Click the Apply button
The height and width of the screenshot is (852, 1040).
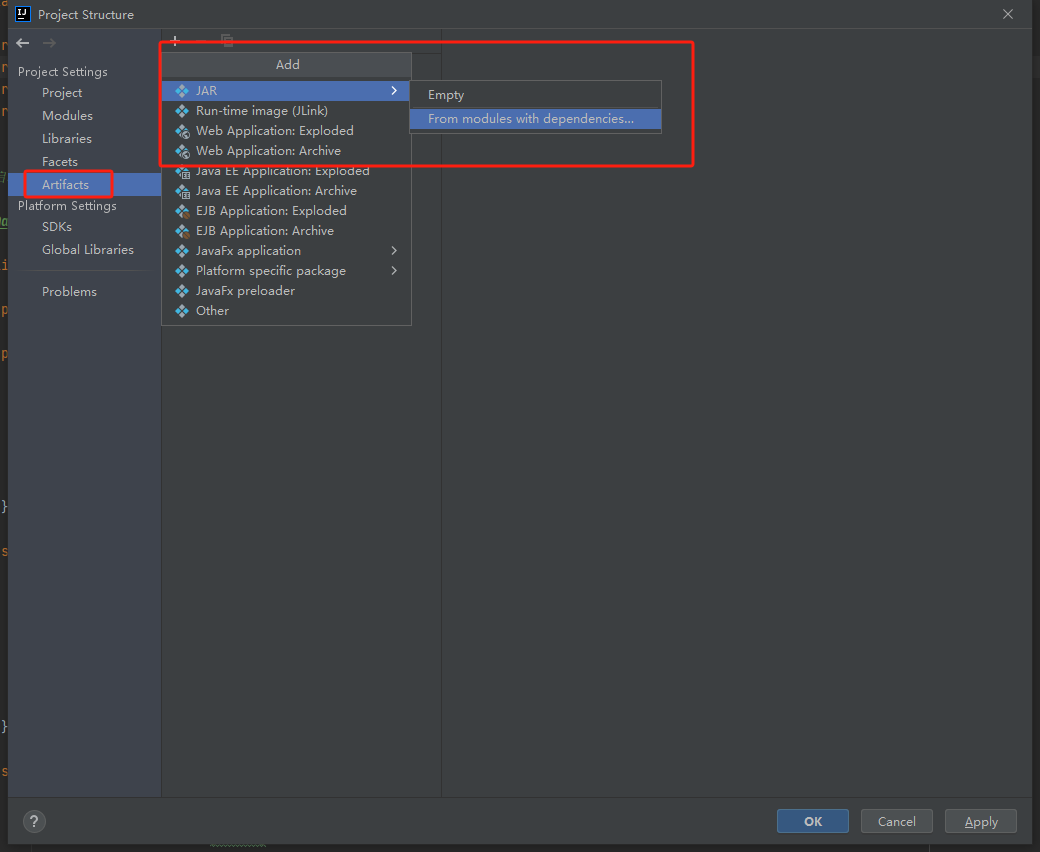tap(980, 822)
